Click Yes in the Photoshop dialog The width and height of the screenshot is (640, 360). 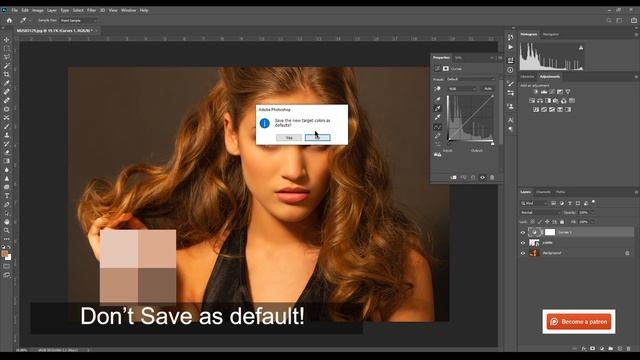[x=289, y=138]
